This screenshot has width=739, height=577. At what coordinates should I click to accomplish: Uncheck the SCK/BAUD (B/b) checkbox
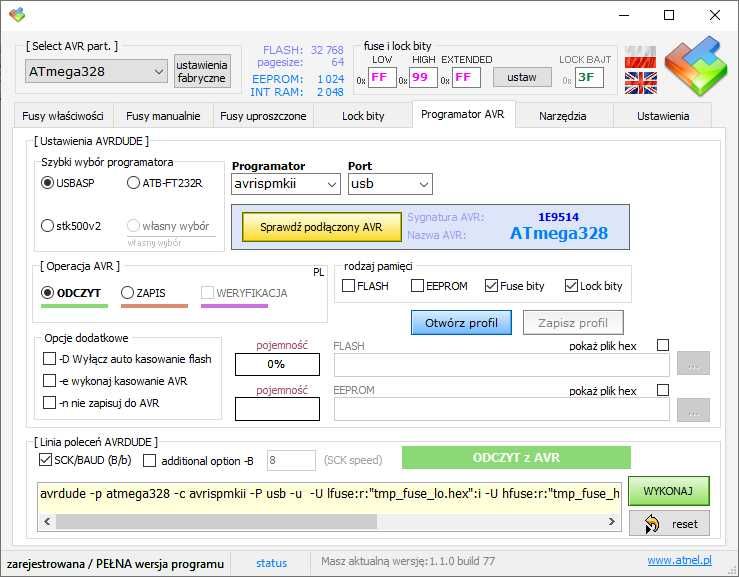45,460
